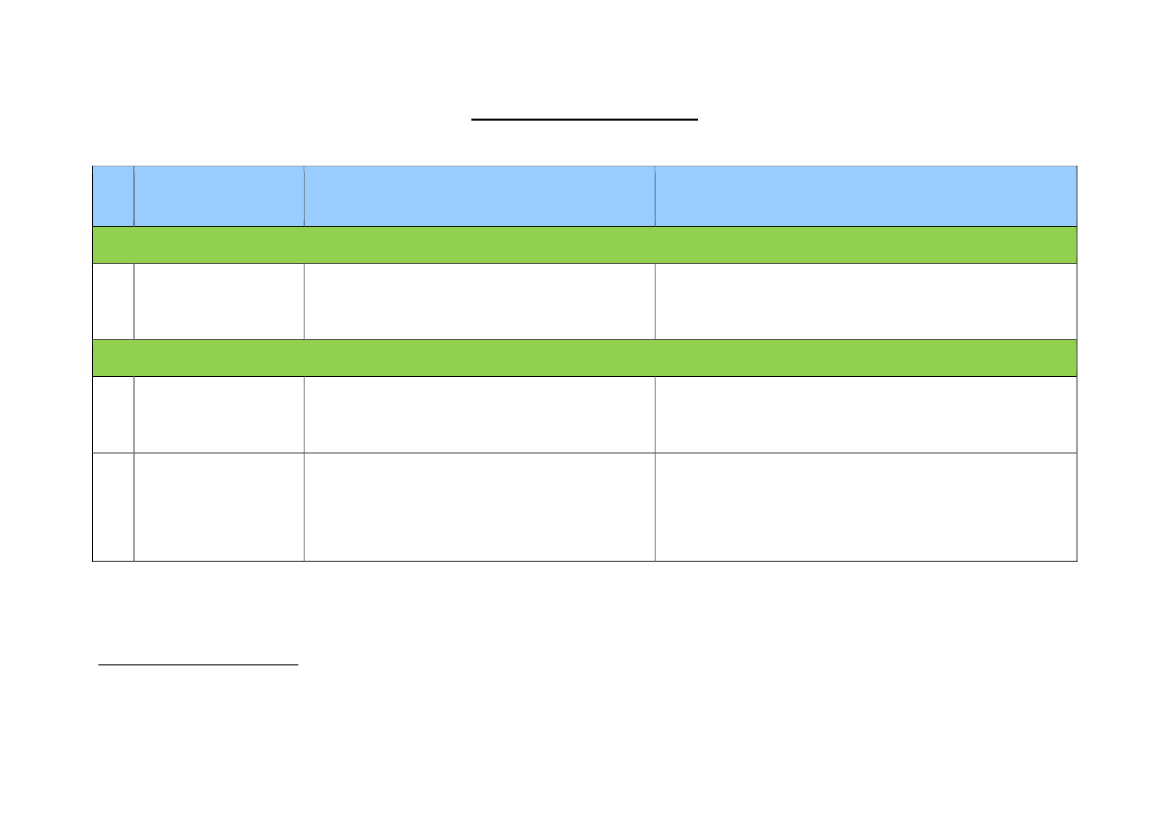Select widest cell of tall bottom row
The width and height of the screenshot is (1169, 827).
pyautogui.click(x=866, y=507)
